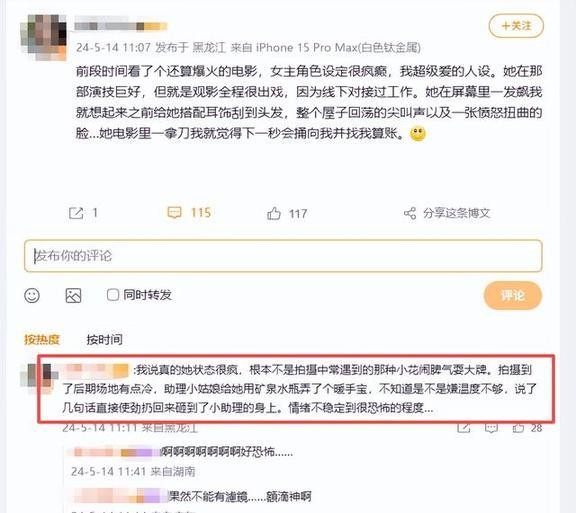Screen dimensions: 576x513
Task: Open the post author's pixelated avatar
Action: coord(44,37)
